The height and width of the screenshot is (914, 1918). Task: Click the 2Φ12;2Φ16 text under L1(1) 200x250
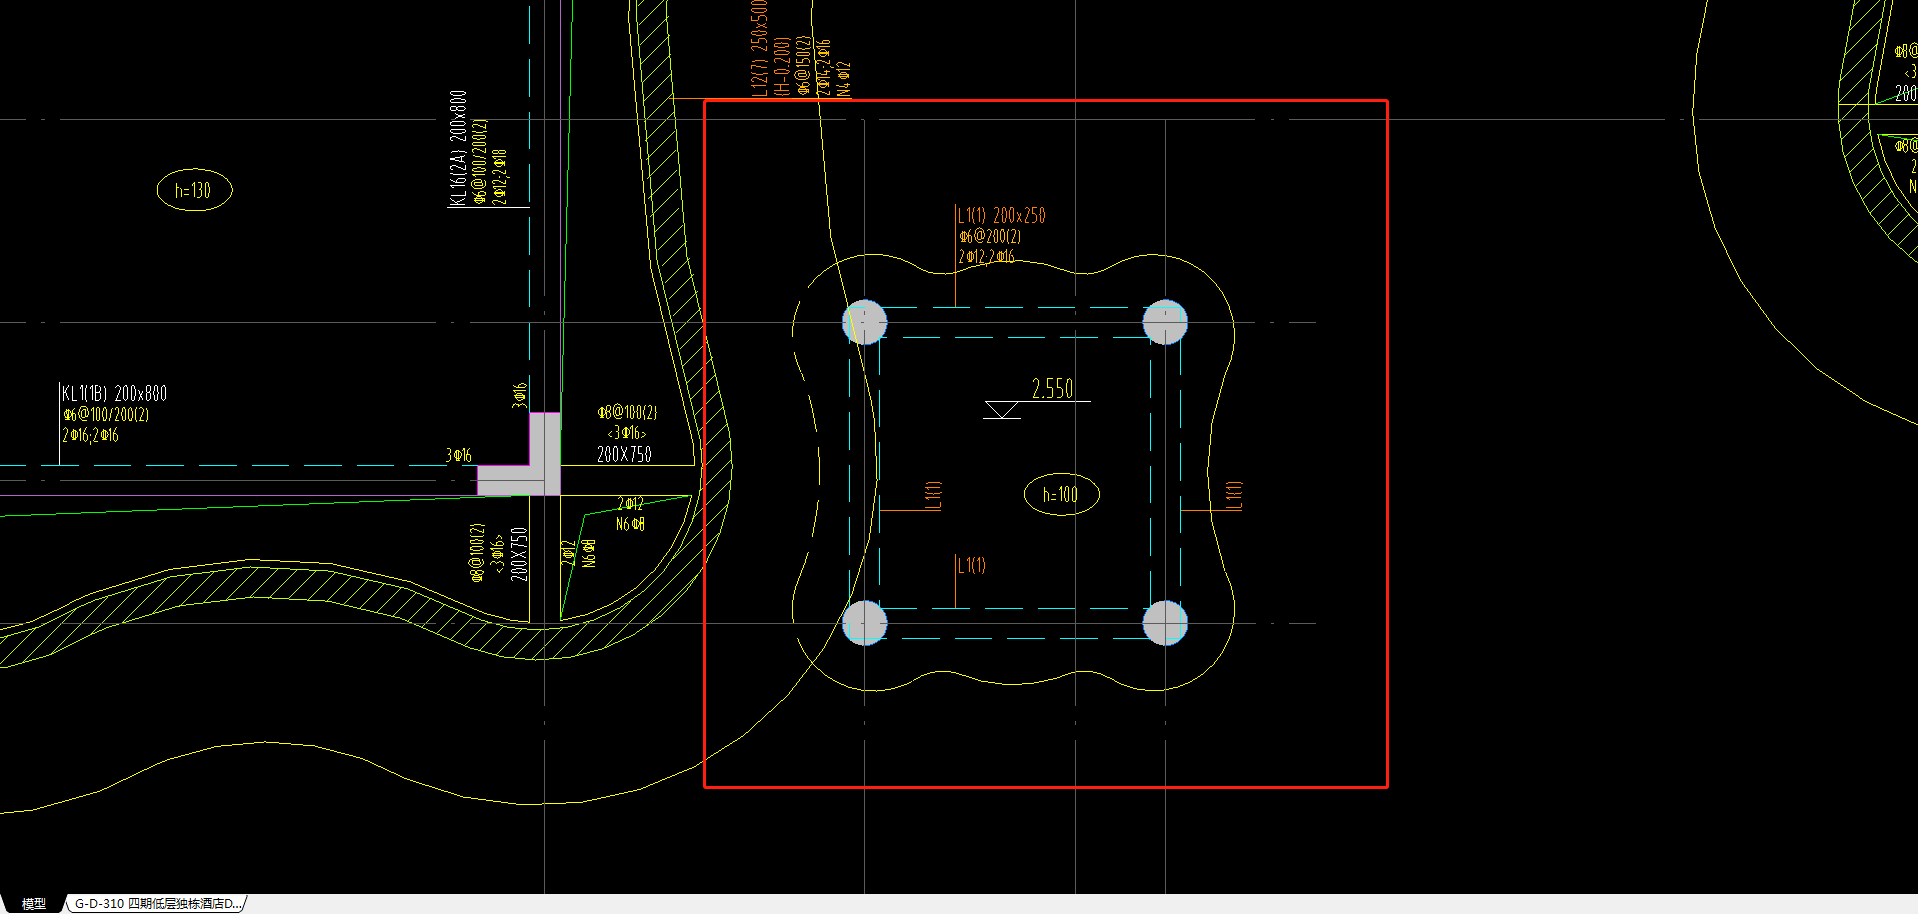(986, 257)
